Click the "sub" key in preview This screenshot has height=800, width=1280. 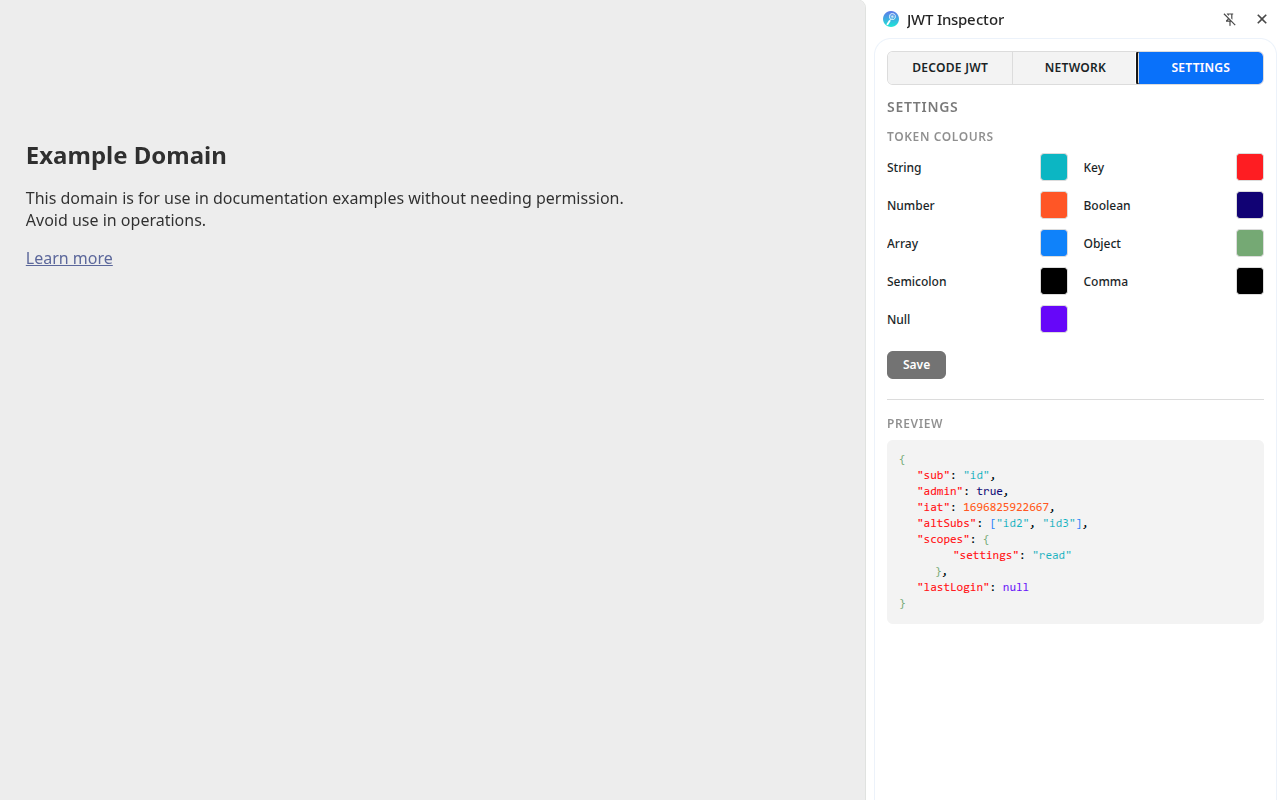click(933, 475)
